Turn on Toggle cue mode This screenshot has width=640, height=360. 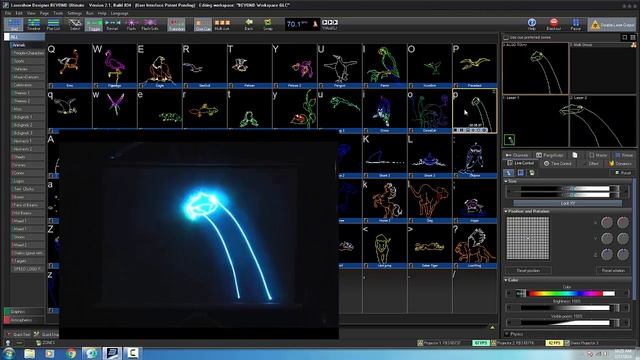pos(94,24)
